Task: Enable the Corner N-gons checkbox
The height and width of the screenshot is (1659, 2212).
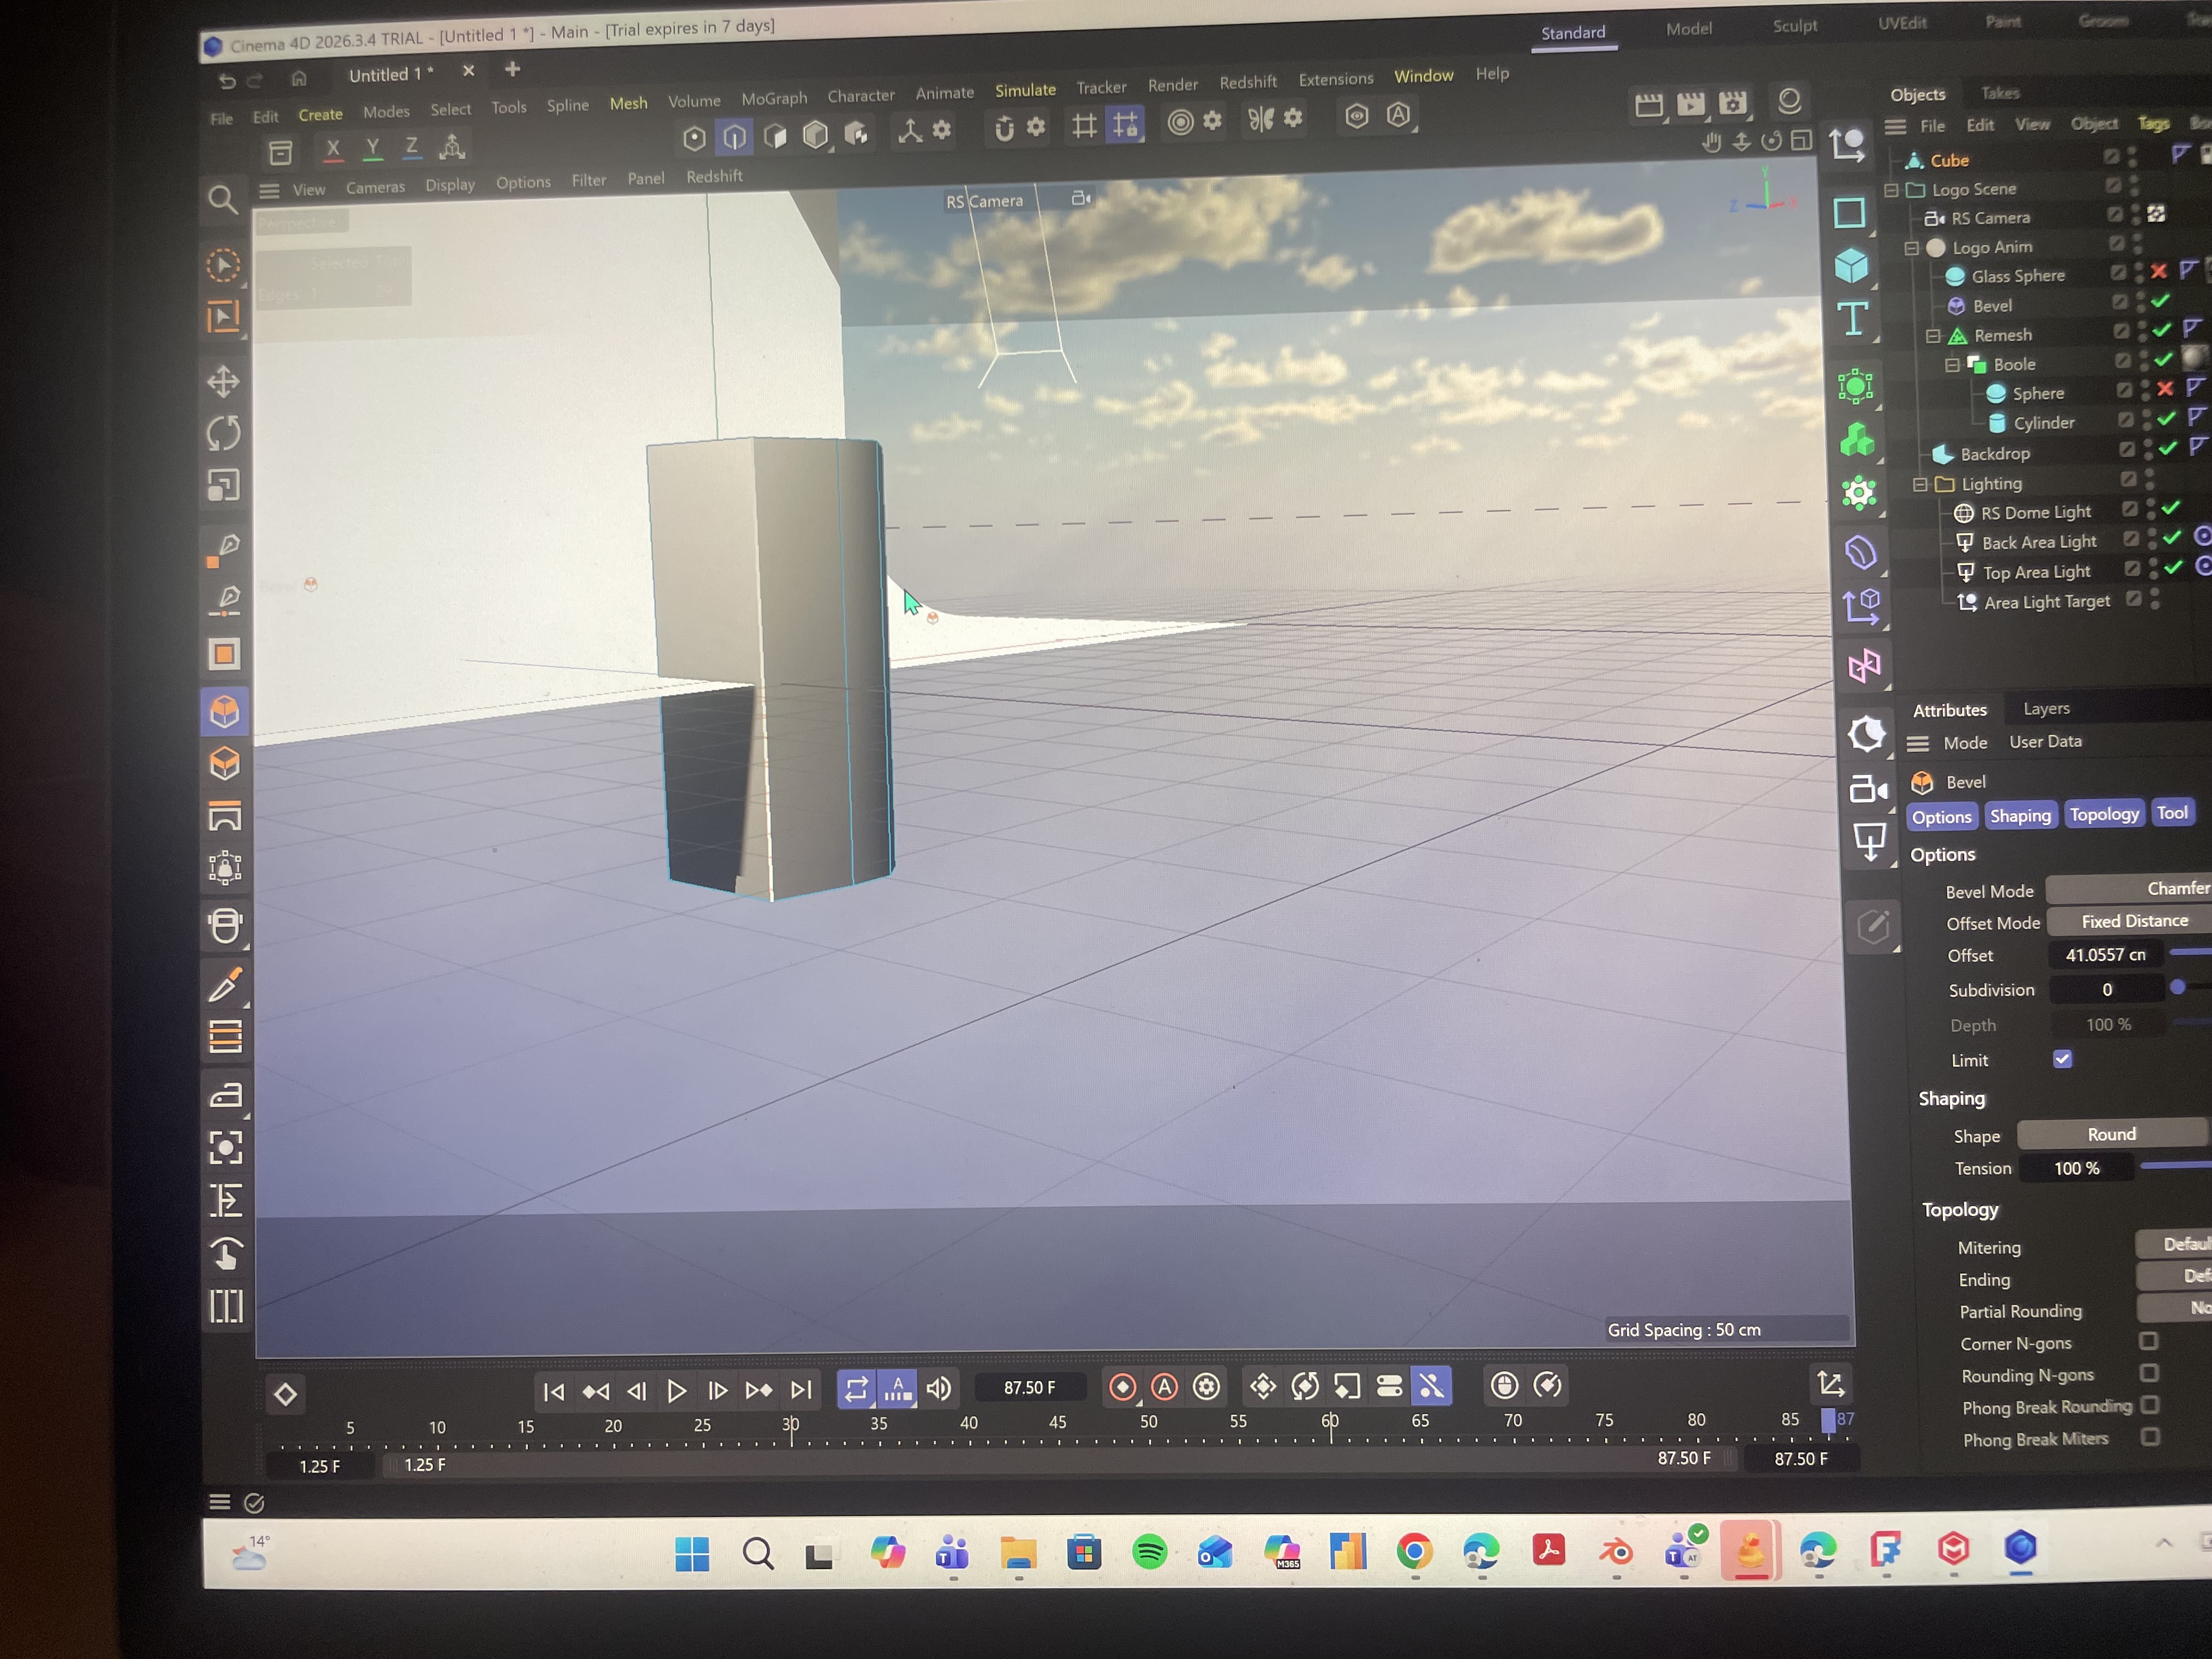Action: click(x=2148, y=1340)
